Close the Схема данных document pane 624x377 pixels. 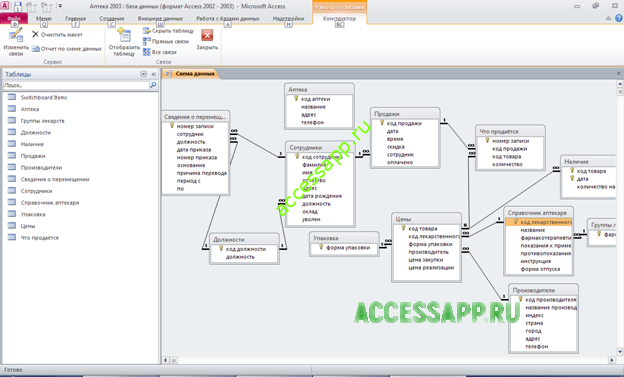pos(618,73)
